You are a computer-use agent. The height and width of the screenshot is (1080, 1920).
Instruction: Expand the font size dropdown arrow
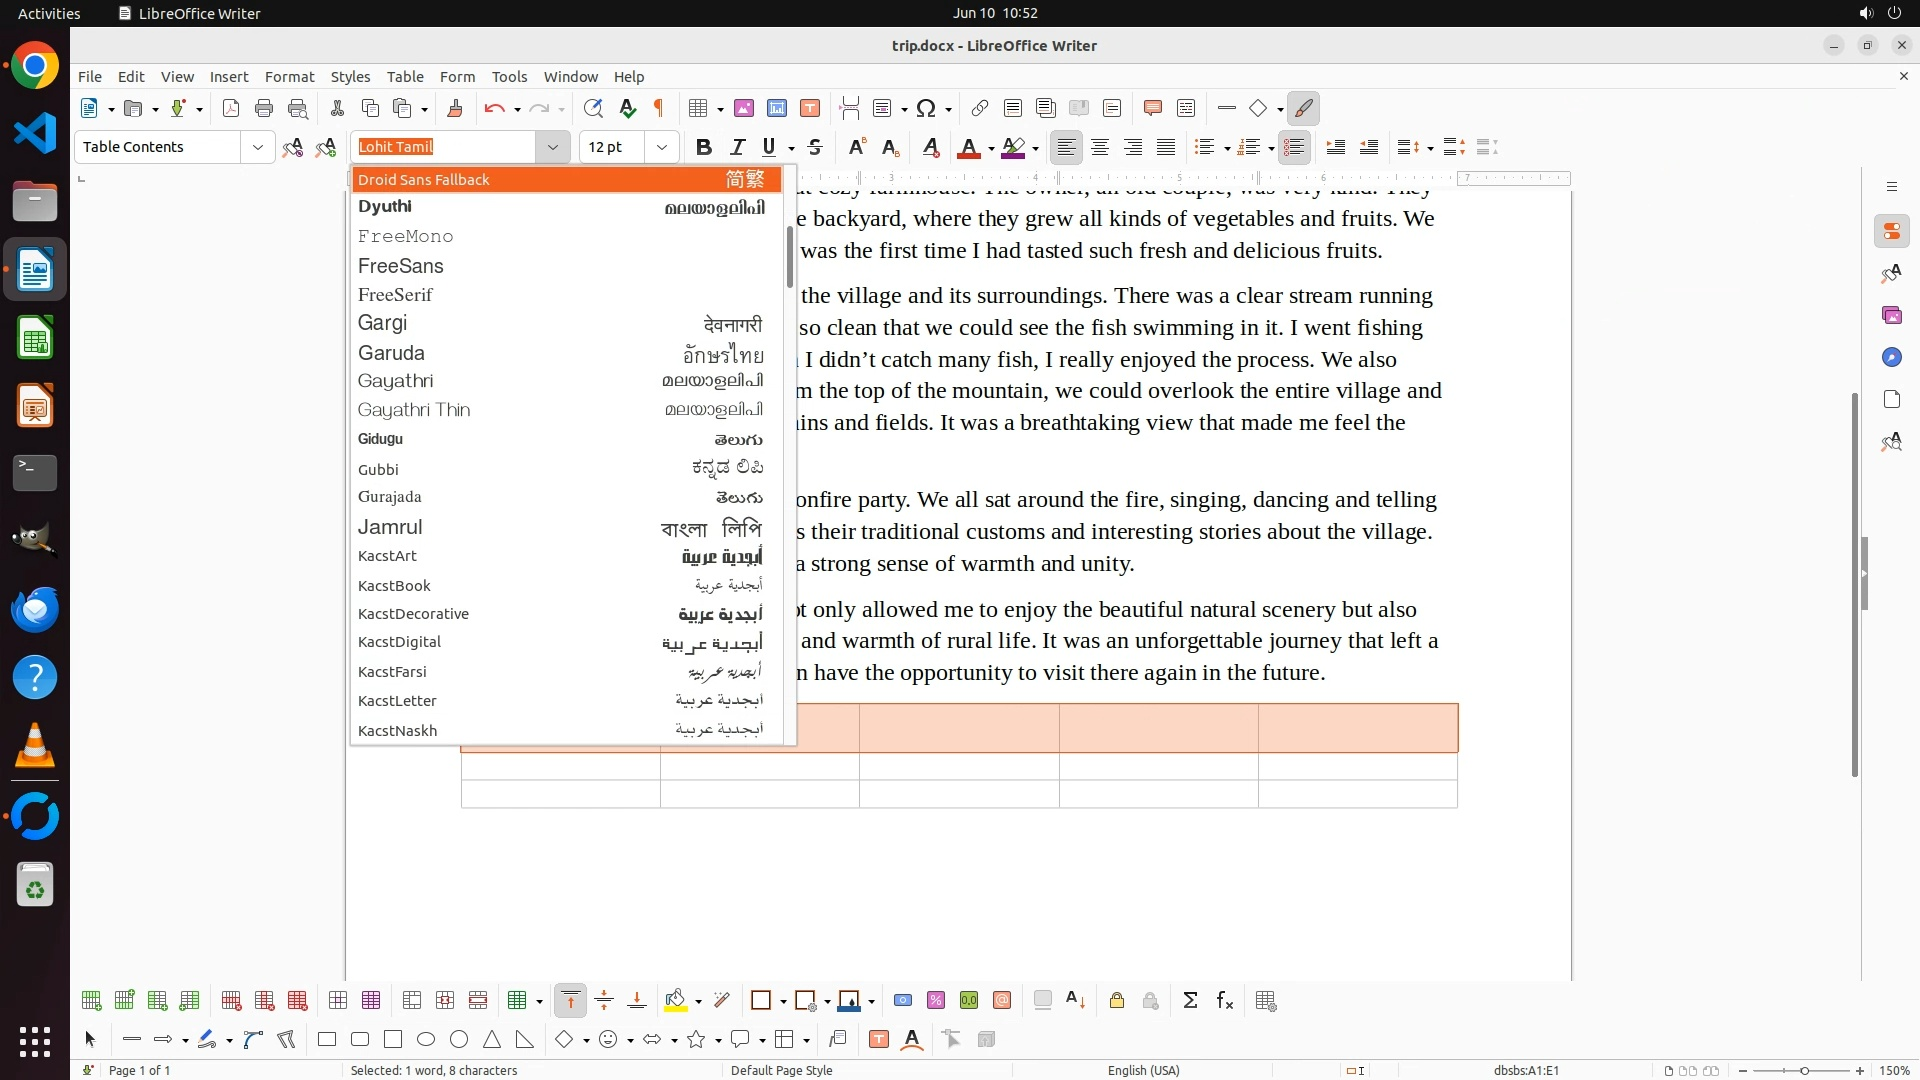coord(661,147)
